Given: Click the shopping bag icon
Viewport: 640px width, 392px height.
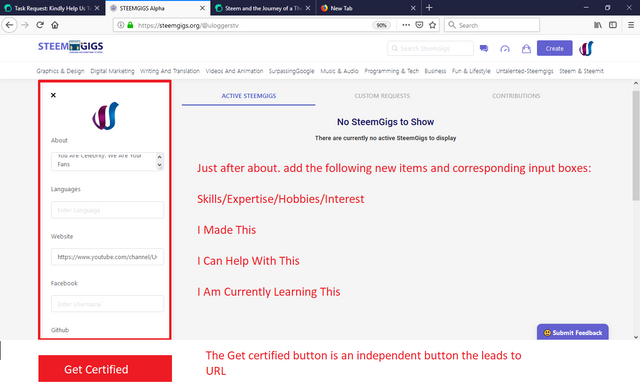Looking at the screenshot, I should pyautogui.click(x=526, y=49).
